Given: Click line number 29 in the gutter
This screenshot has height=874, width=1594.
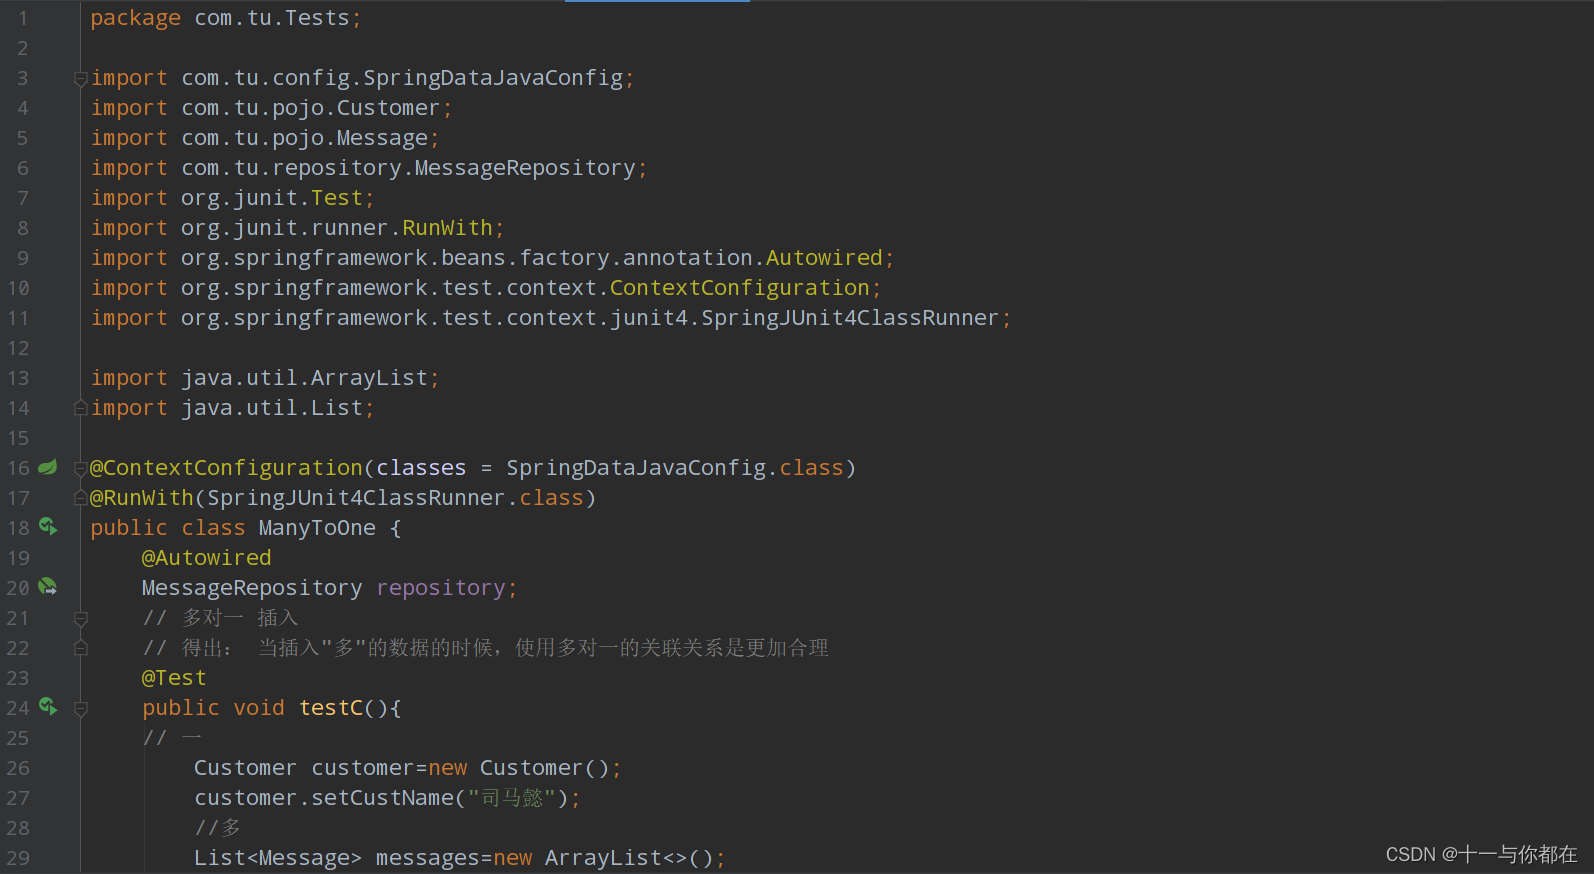Looking at the screenshot, I should [x=18, y=858].
